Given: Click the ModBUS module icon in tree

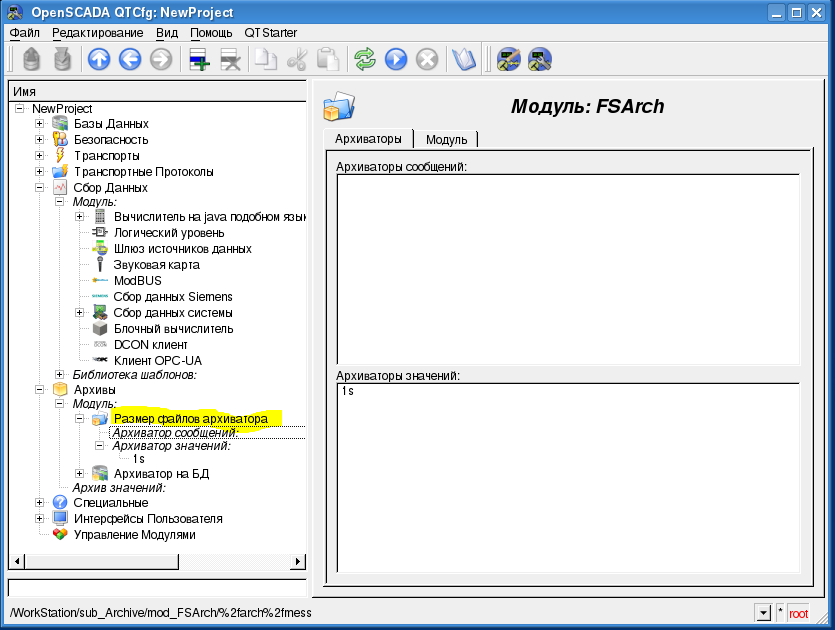Looking at the screenshot, I should [100, 281].
